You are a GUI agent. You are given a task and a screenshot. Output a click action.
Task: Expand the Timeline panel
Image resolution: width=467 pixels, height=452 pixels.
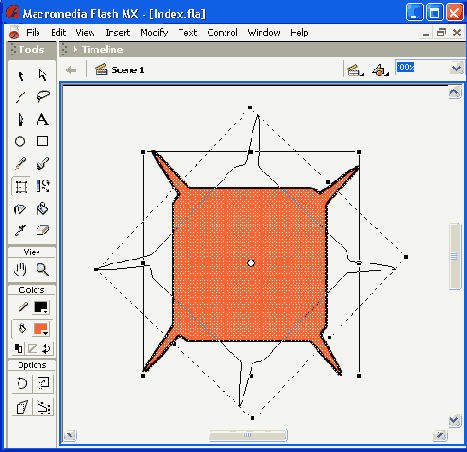[x=75, y=50]
